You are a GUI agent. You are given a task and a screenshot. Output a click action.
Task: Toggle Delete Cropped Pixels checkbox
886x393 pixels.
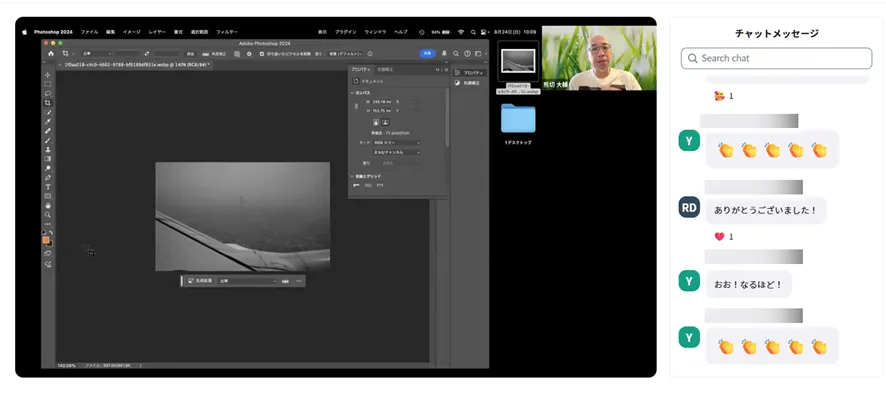(x=262, y=54)
